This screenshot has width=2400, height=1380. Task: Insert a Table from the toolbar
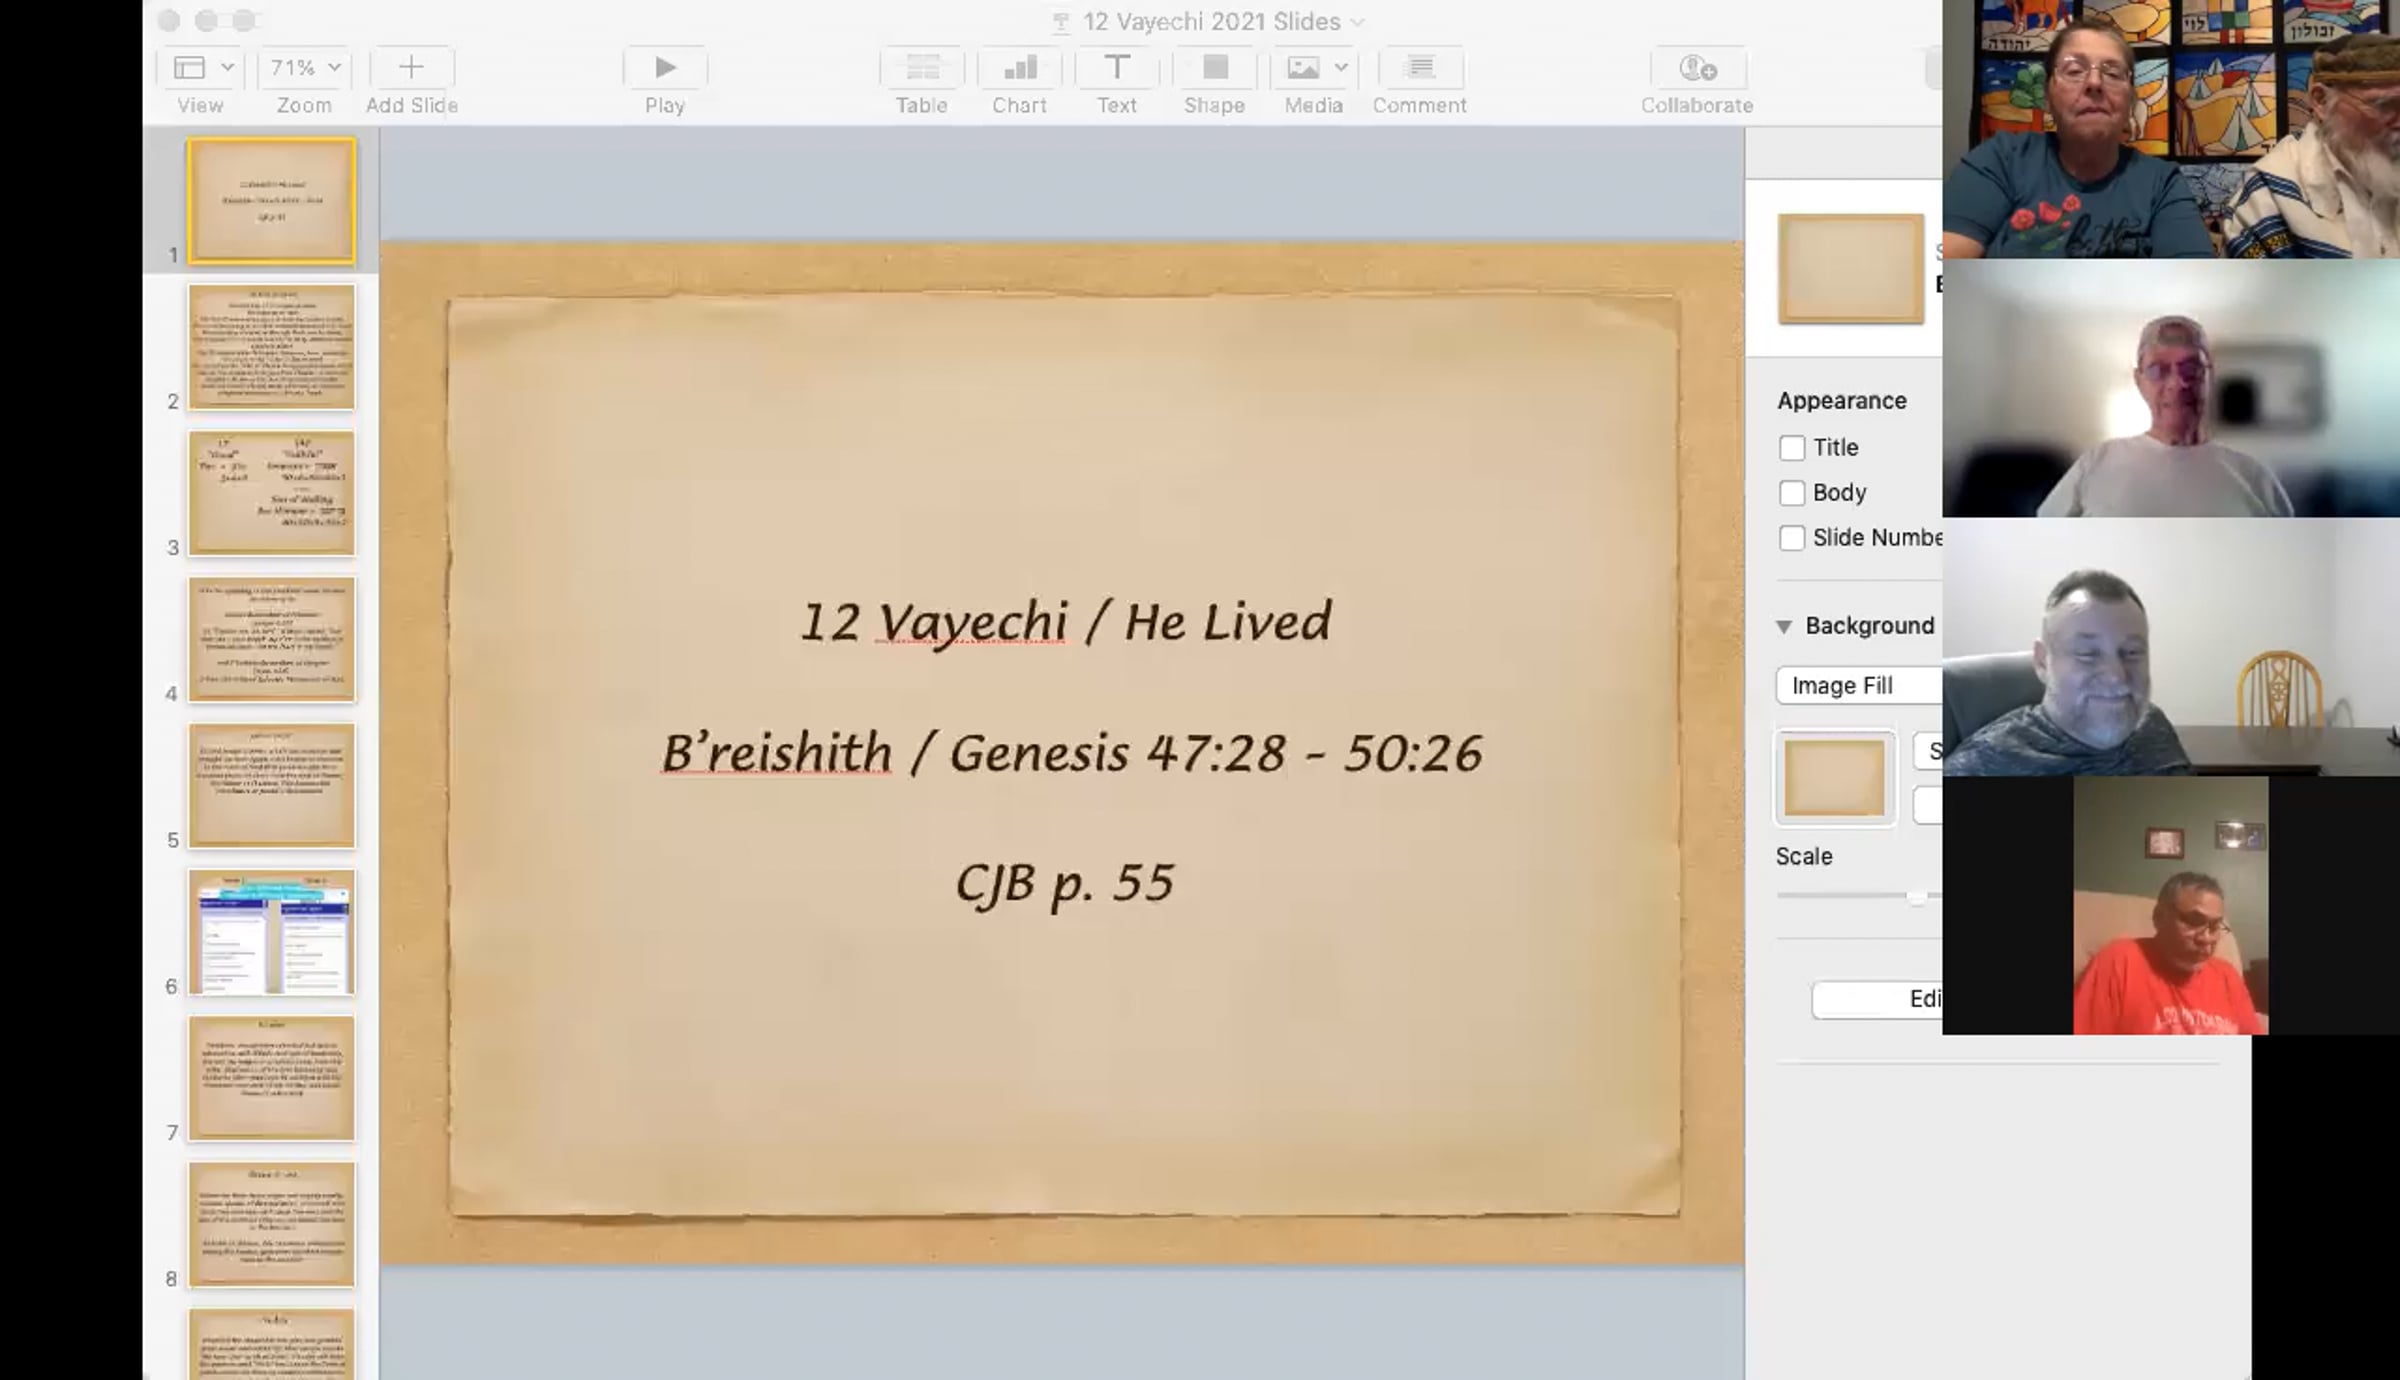pyautogui.click(x=921, y=68)
